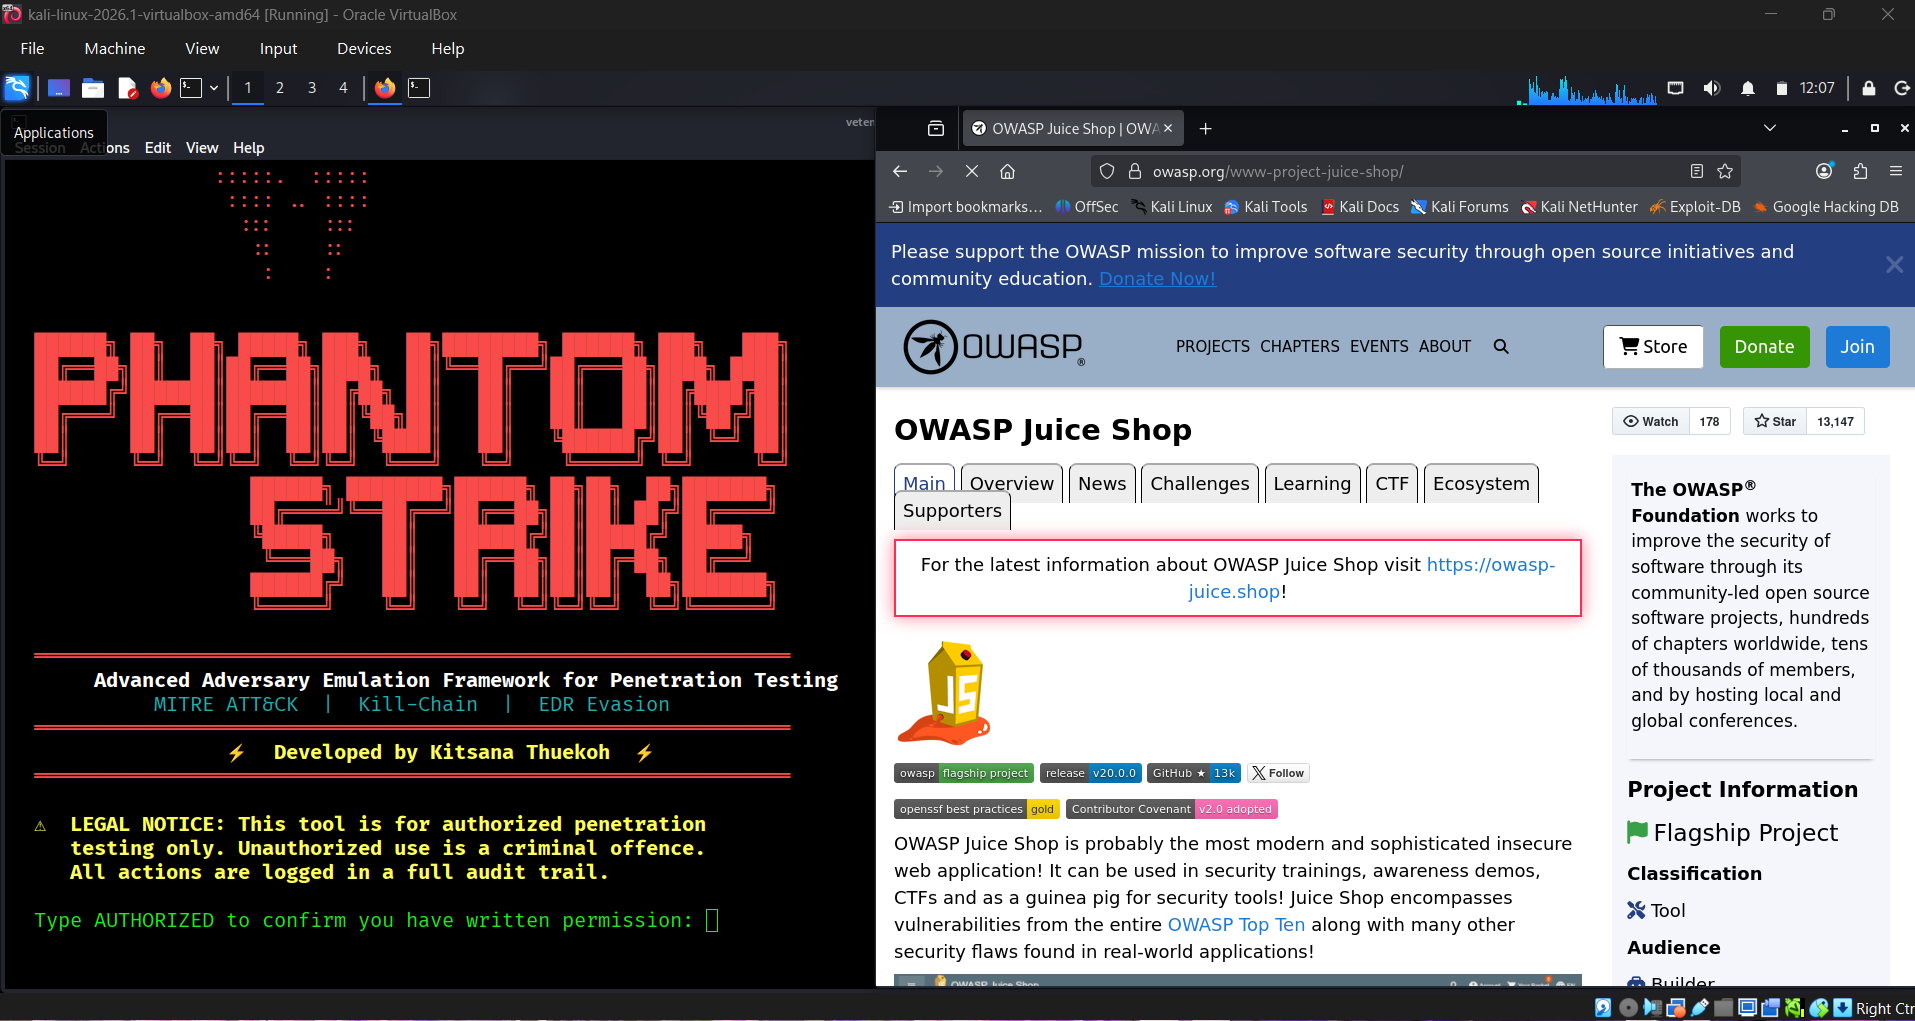Image resolution: width=1915 pixels, height=1021 pixels.
Task: Open the file manager from Kali panel
Action: (x=93, y=88)
